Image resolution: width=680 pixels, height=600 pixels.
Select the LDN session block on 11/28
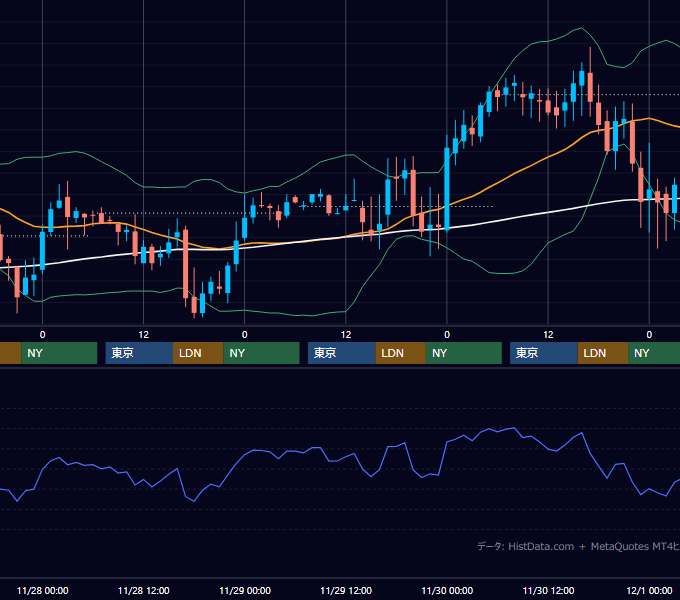tap(198, 353)
